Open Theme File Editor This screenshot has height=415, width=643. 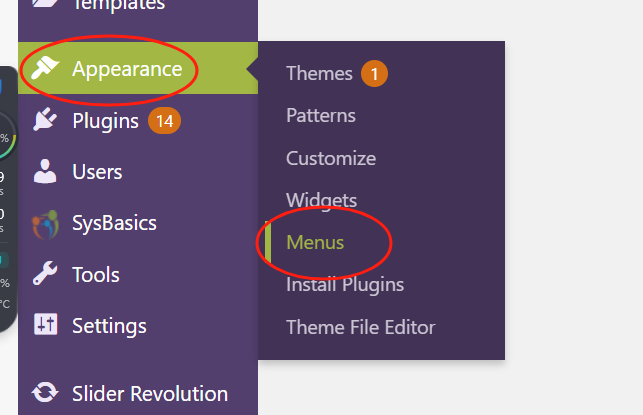point(361,327)
